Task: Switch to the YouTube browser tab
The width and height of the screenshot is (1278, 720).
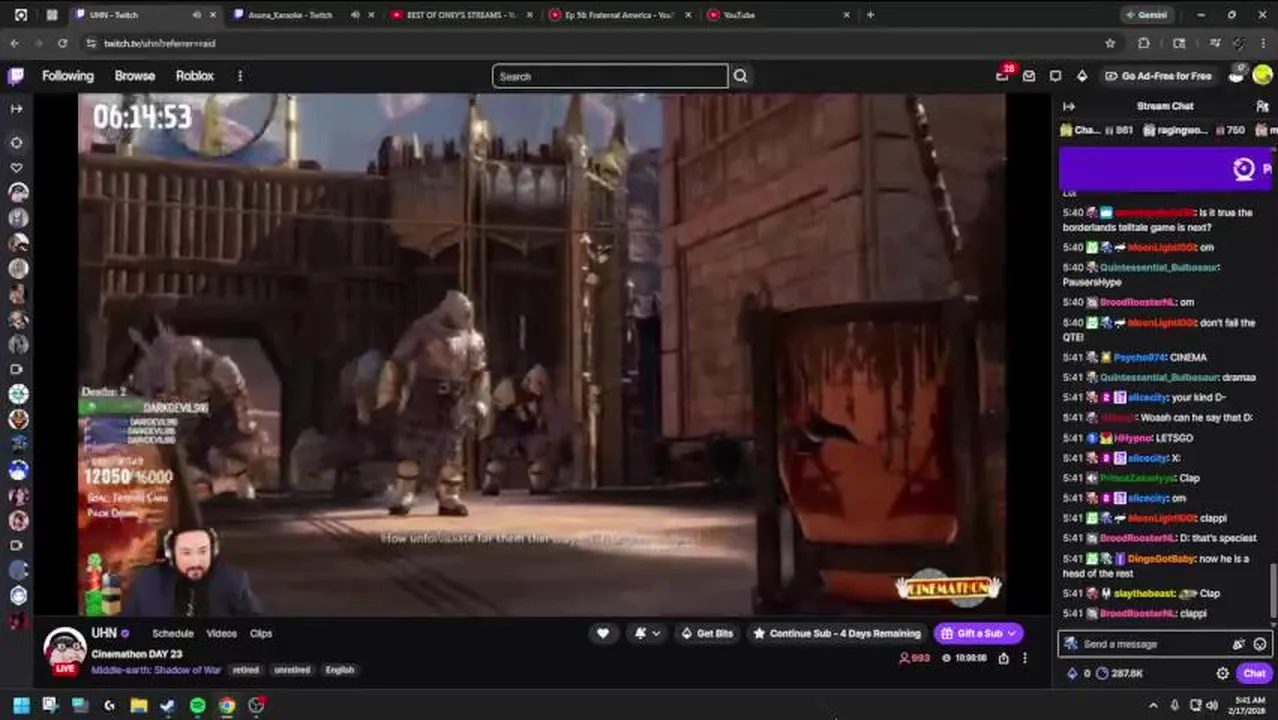Action: click(777, 15)
